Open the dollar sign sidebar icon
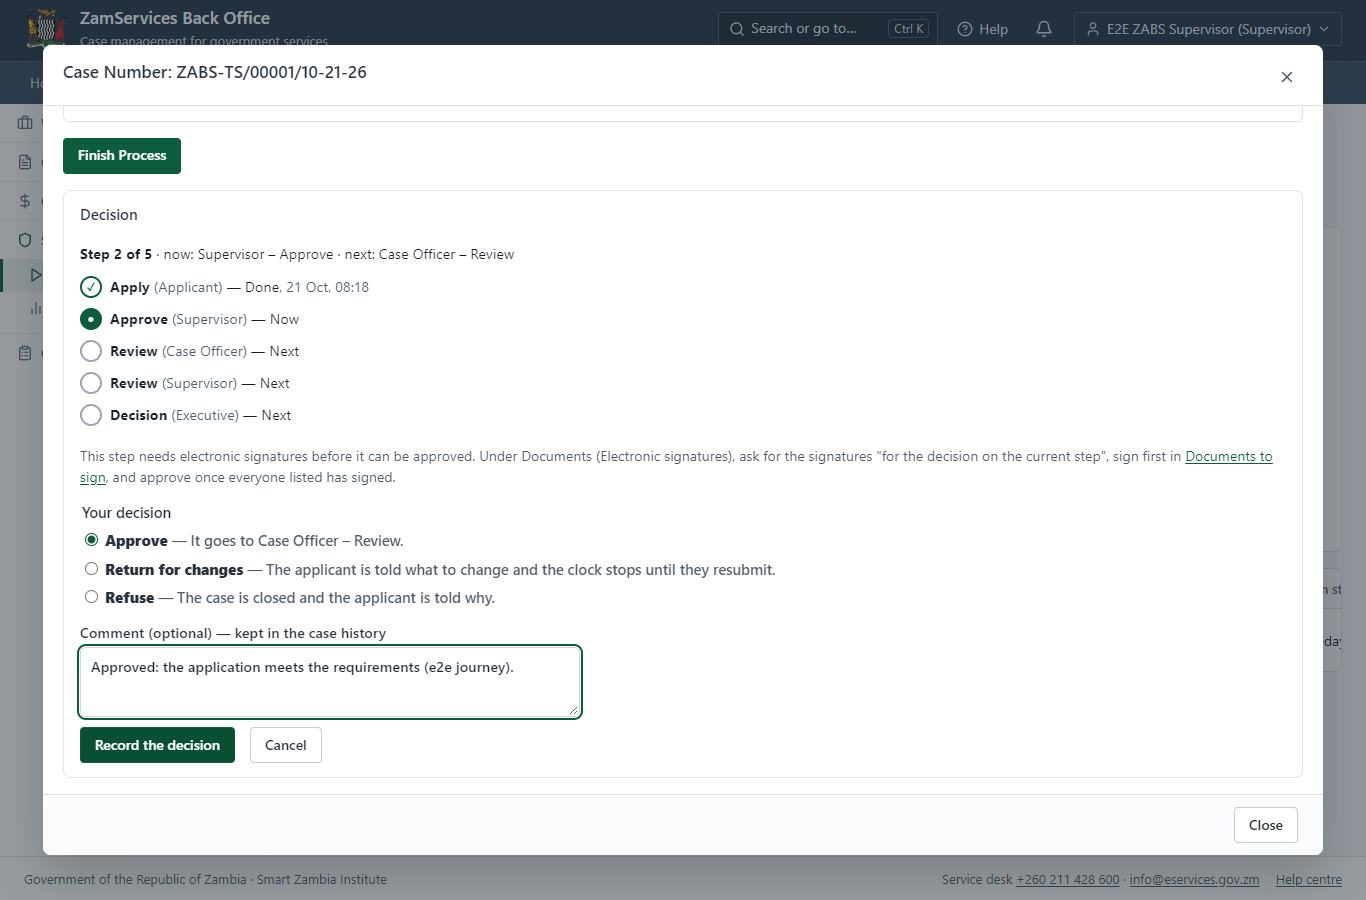 coord(25,201)
